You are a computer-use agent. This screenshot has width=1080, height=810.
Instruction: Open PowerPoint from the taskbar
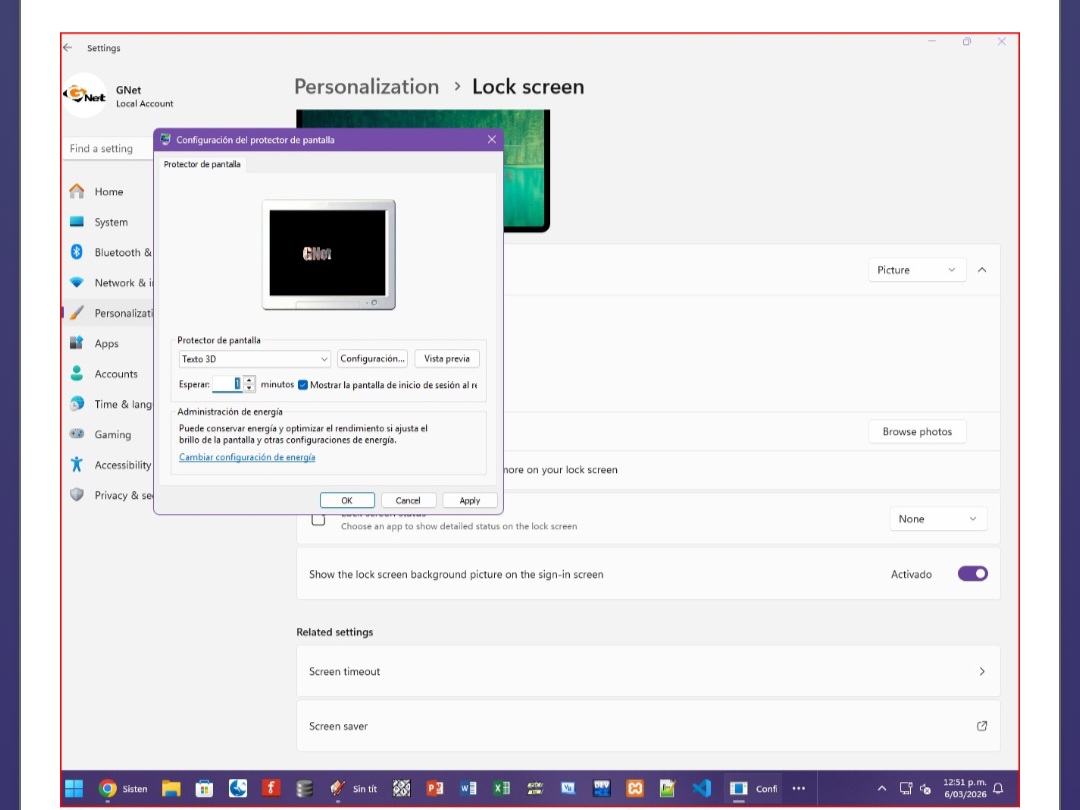point(435,788)
